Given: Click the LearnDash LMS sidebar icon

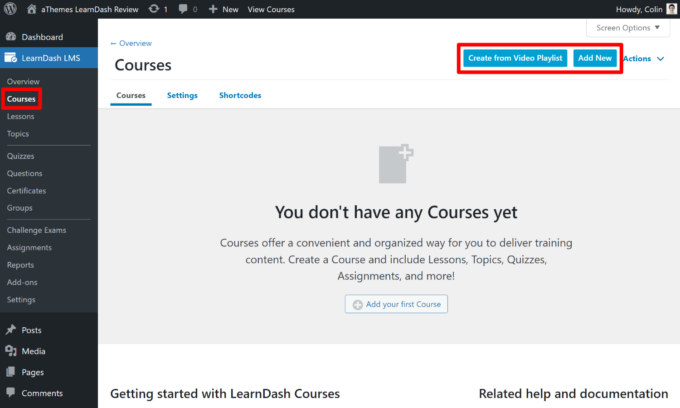Looking at the screenshot, I should 10,58.
